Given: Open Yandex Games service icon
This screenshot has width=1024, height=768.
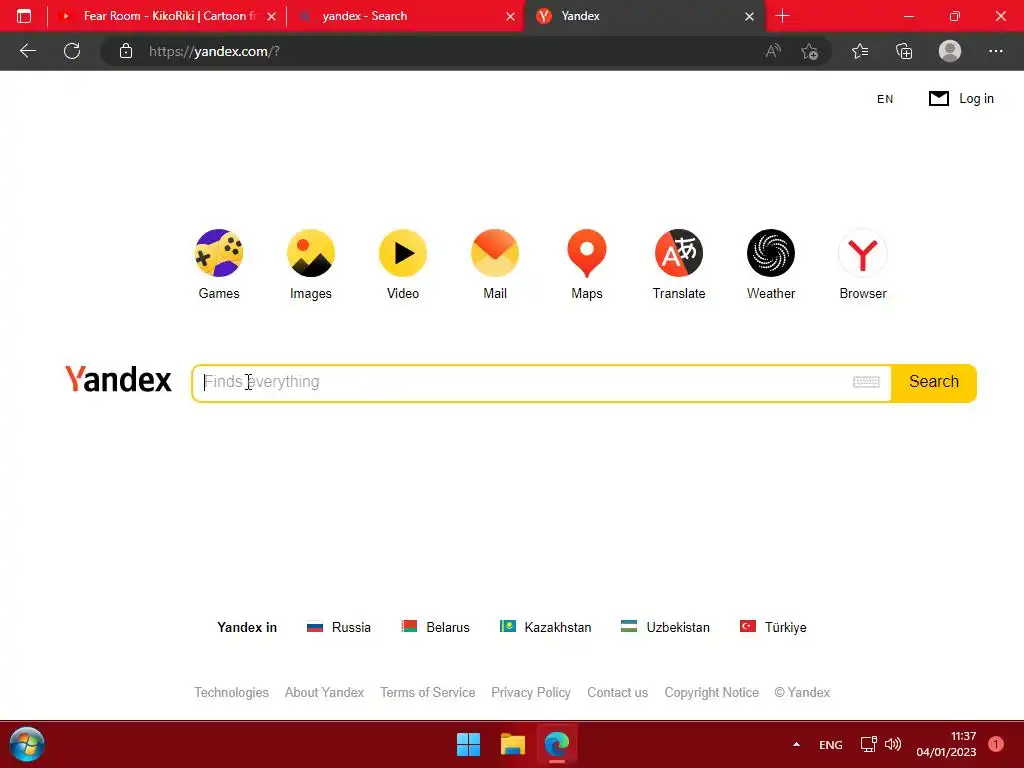Looking at the screenshot, I should 219,253.
